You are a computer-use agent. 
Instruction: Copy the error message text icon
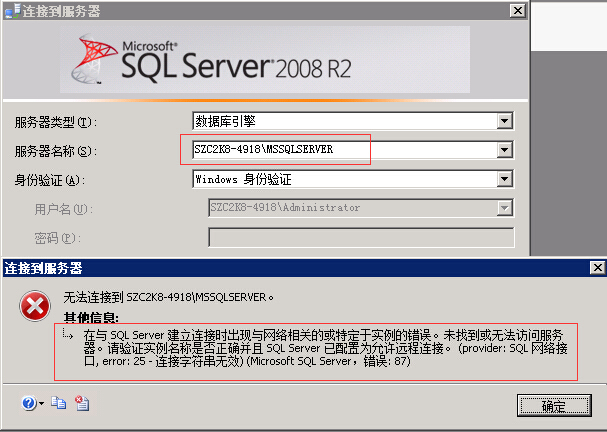coord(59,403)
